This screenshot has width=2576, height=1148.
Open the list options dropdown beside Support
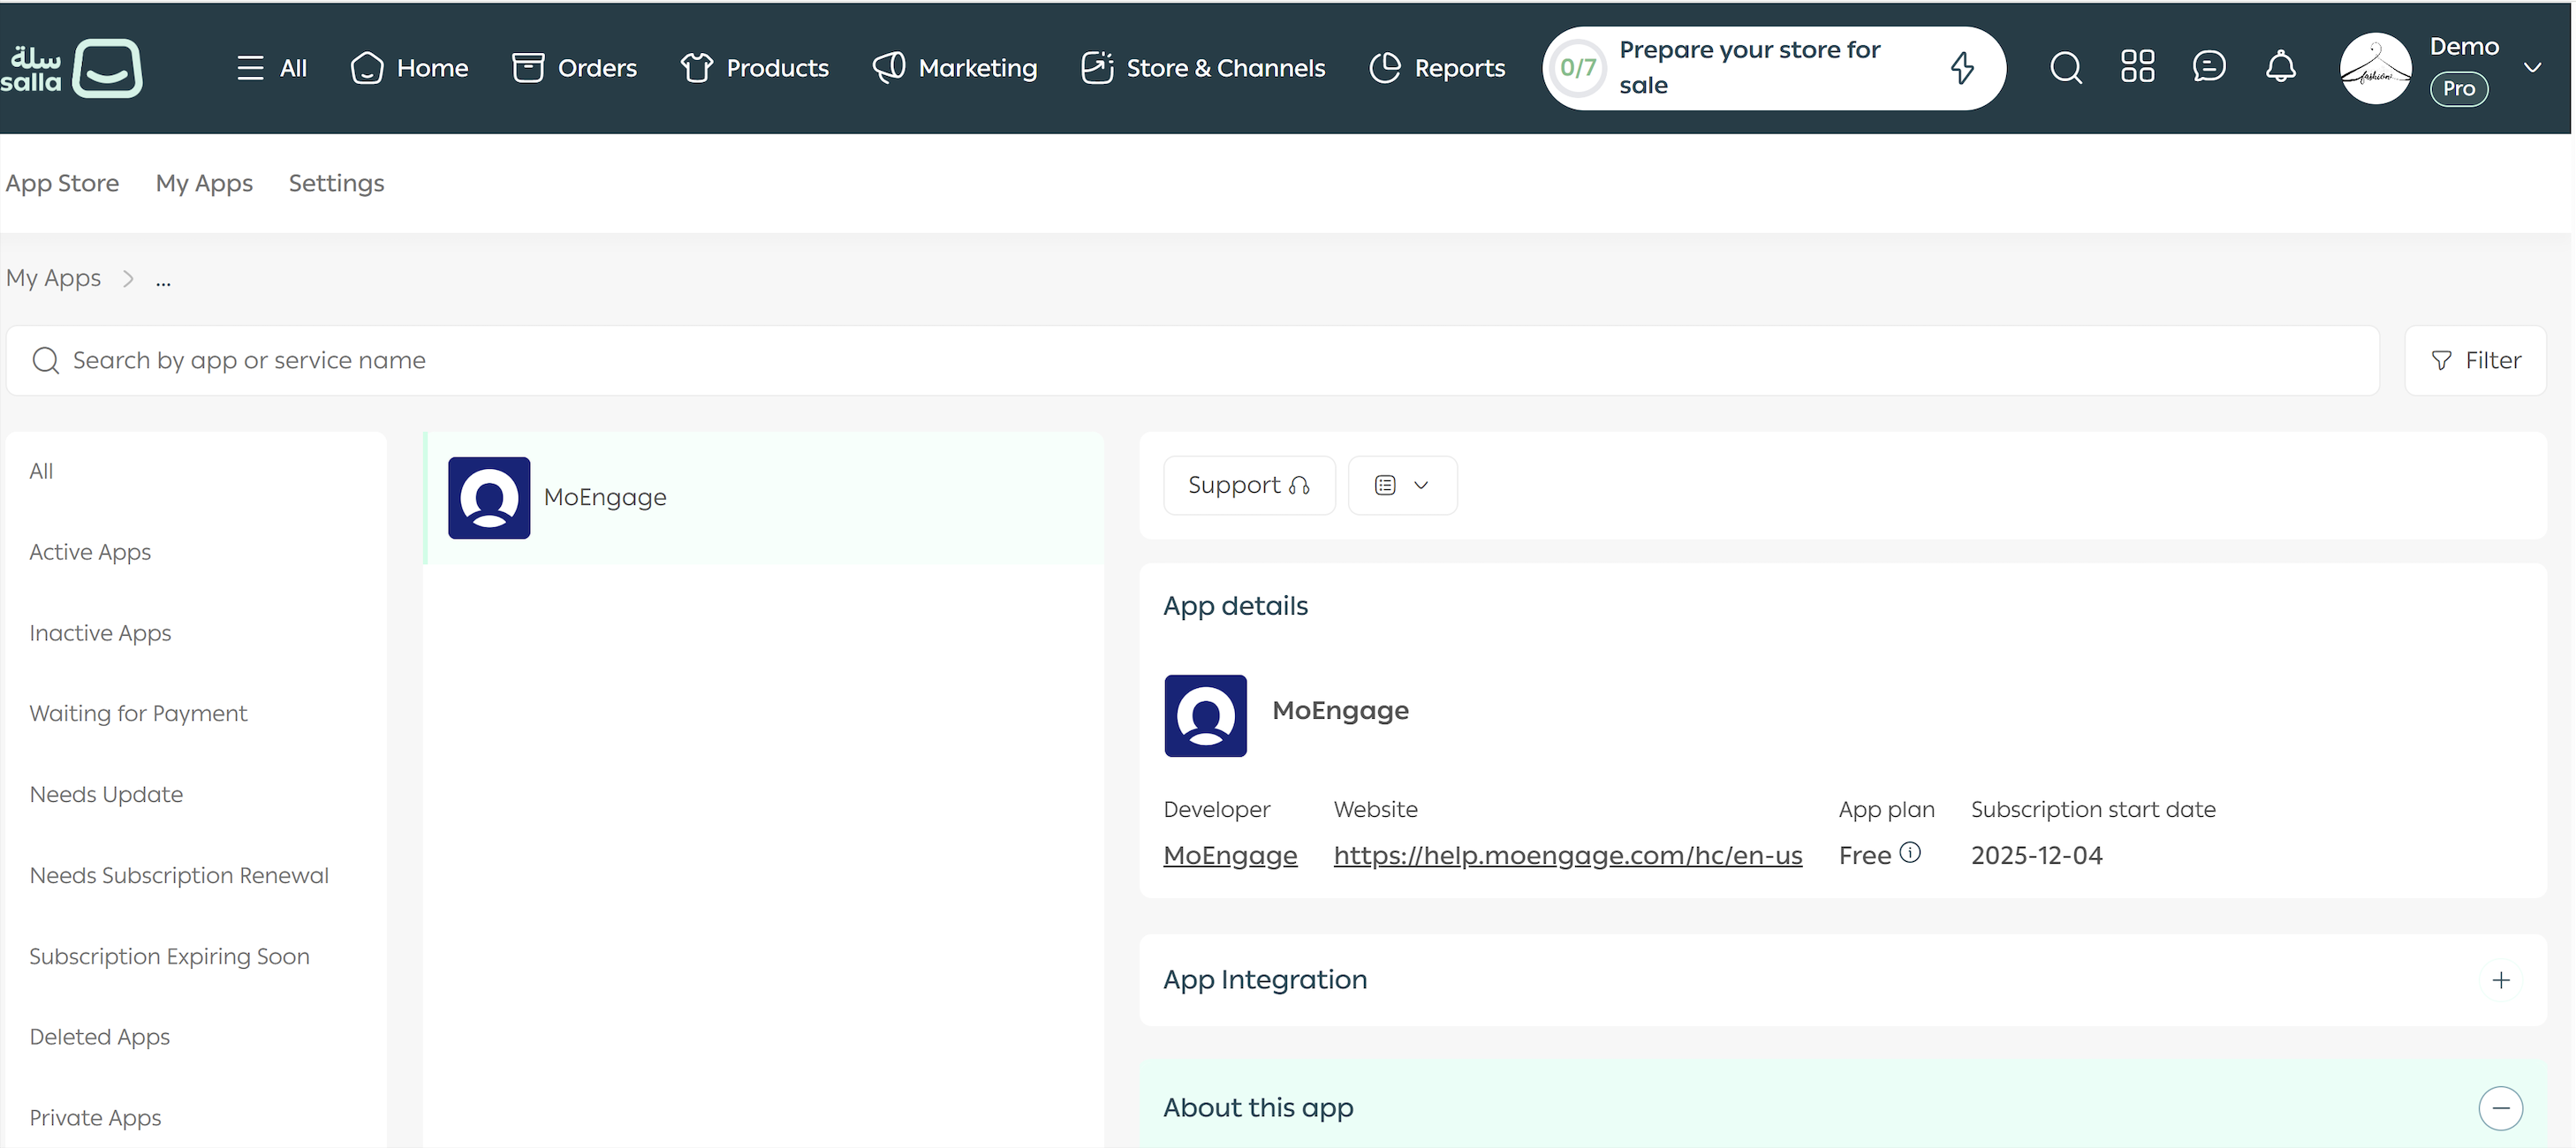coord(1402,485)
